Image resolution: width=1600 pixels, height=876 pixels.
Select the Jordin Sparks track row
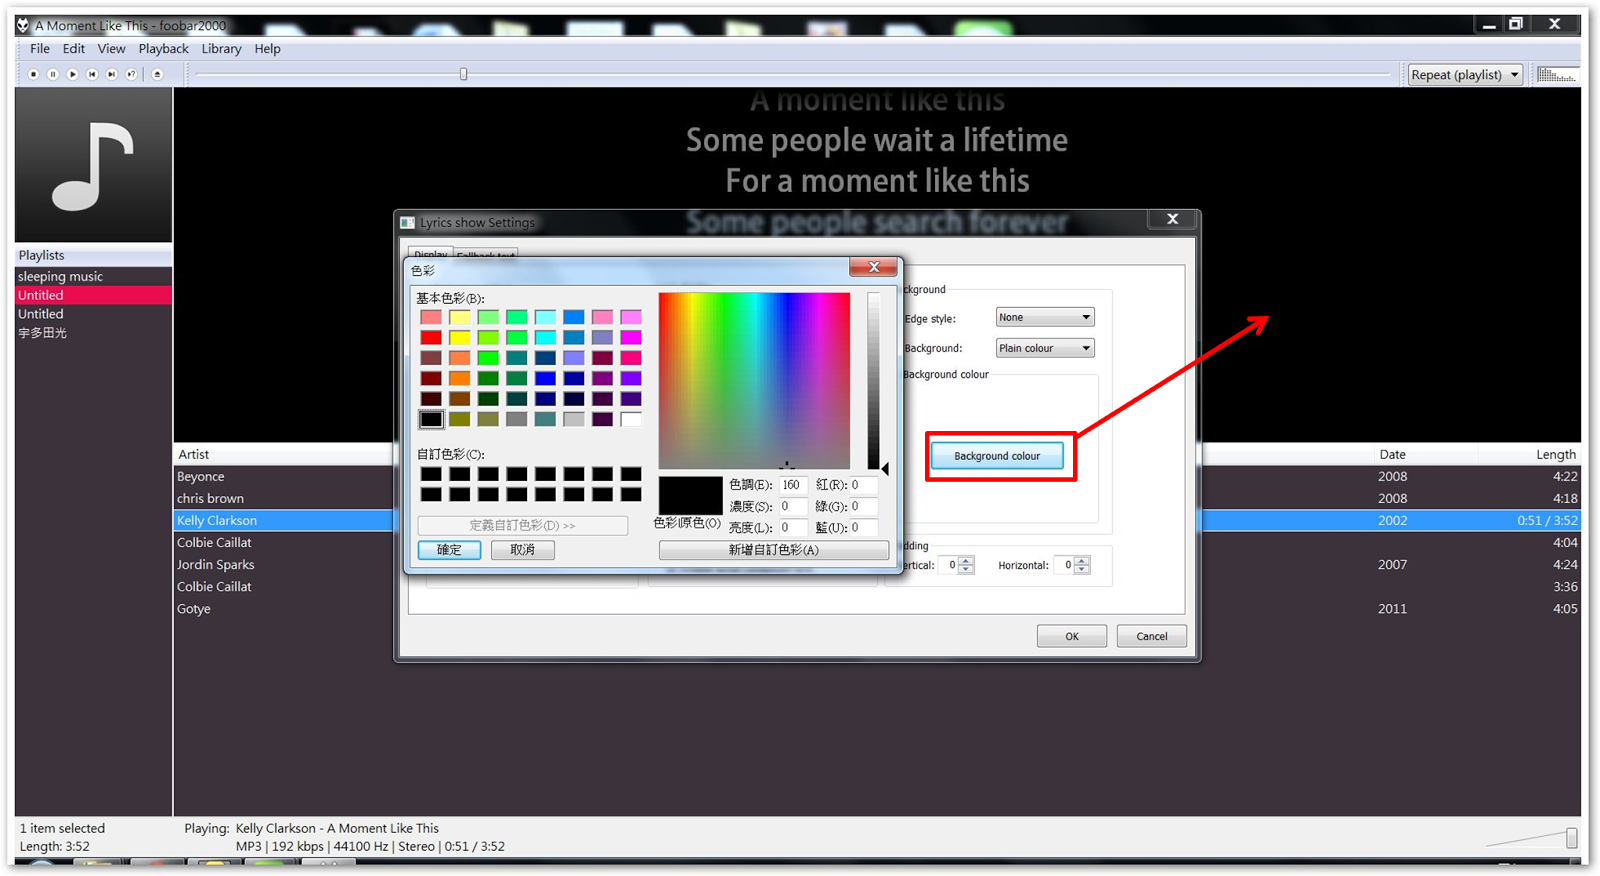285,564
